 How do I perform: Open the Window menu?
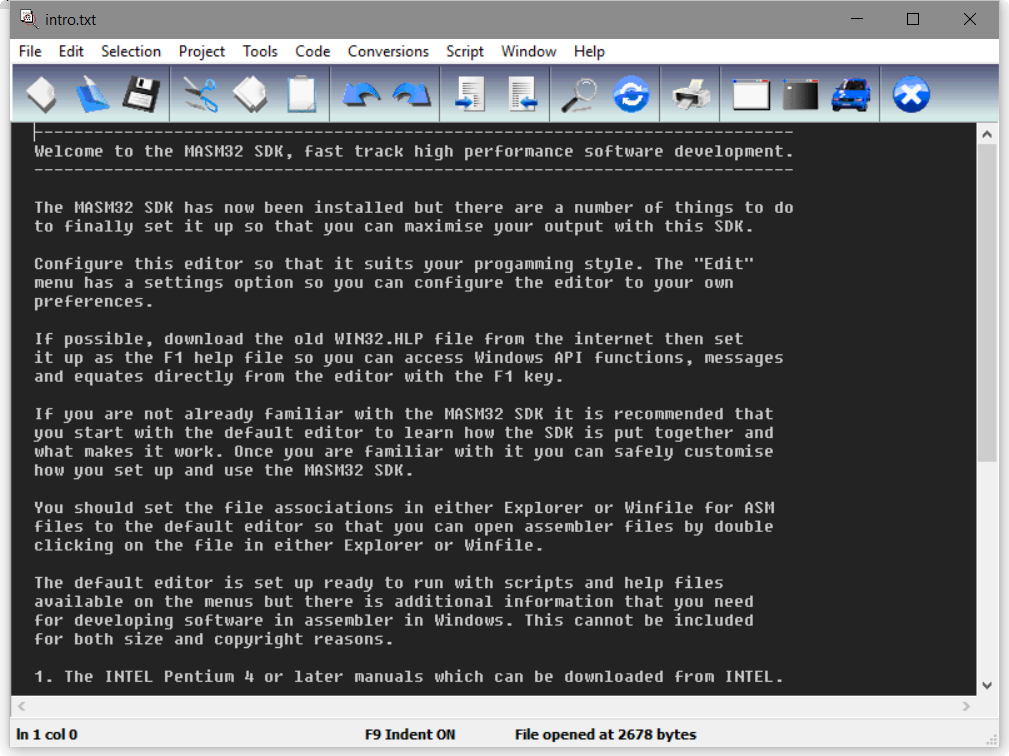pos(528,51)
